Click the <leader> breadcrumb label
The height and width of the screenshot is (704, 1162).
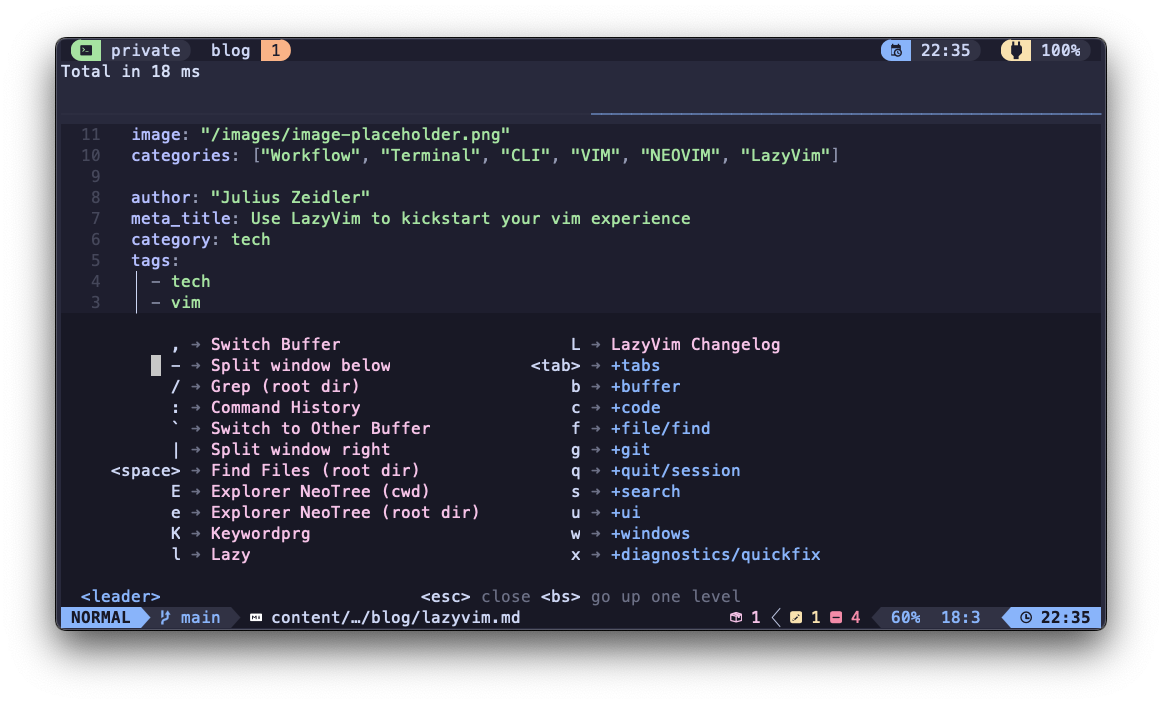tap(120, 597)
